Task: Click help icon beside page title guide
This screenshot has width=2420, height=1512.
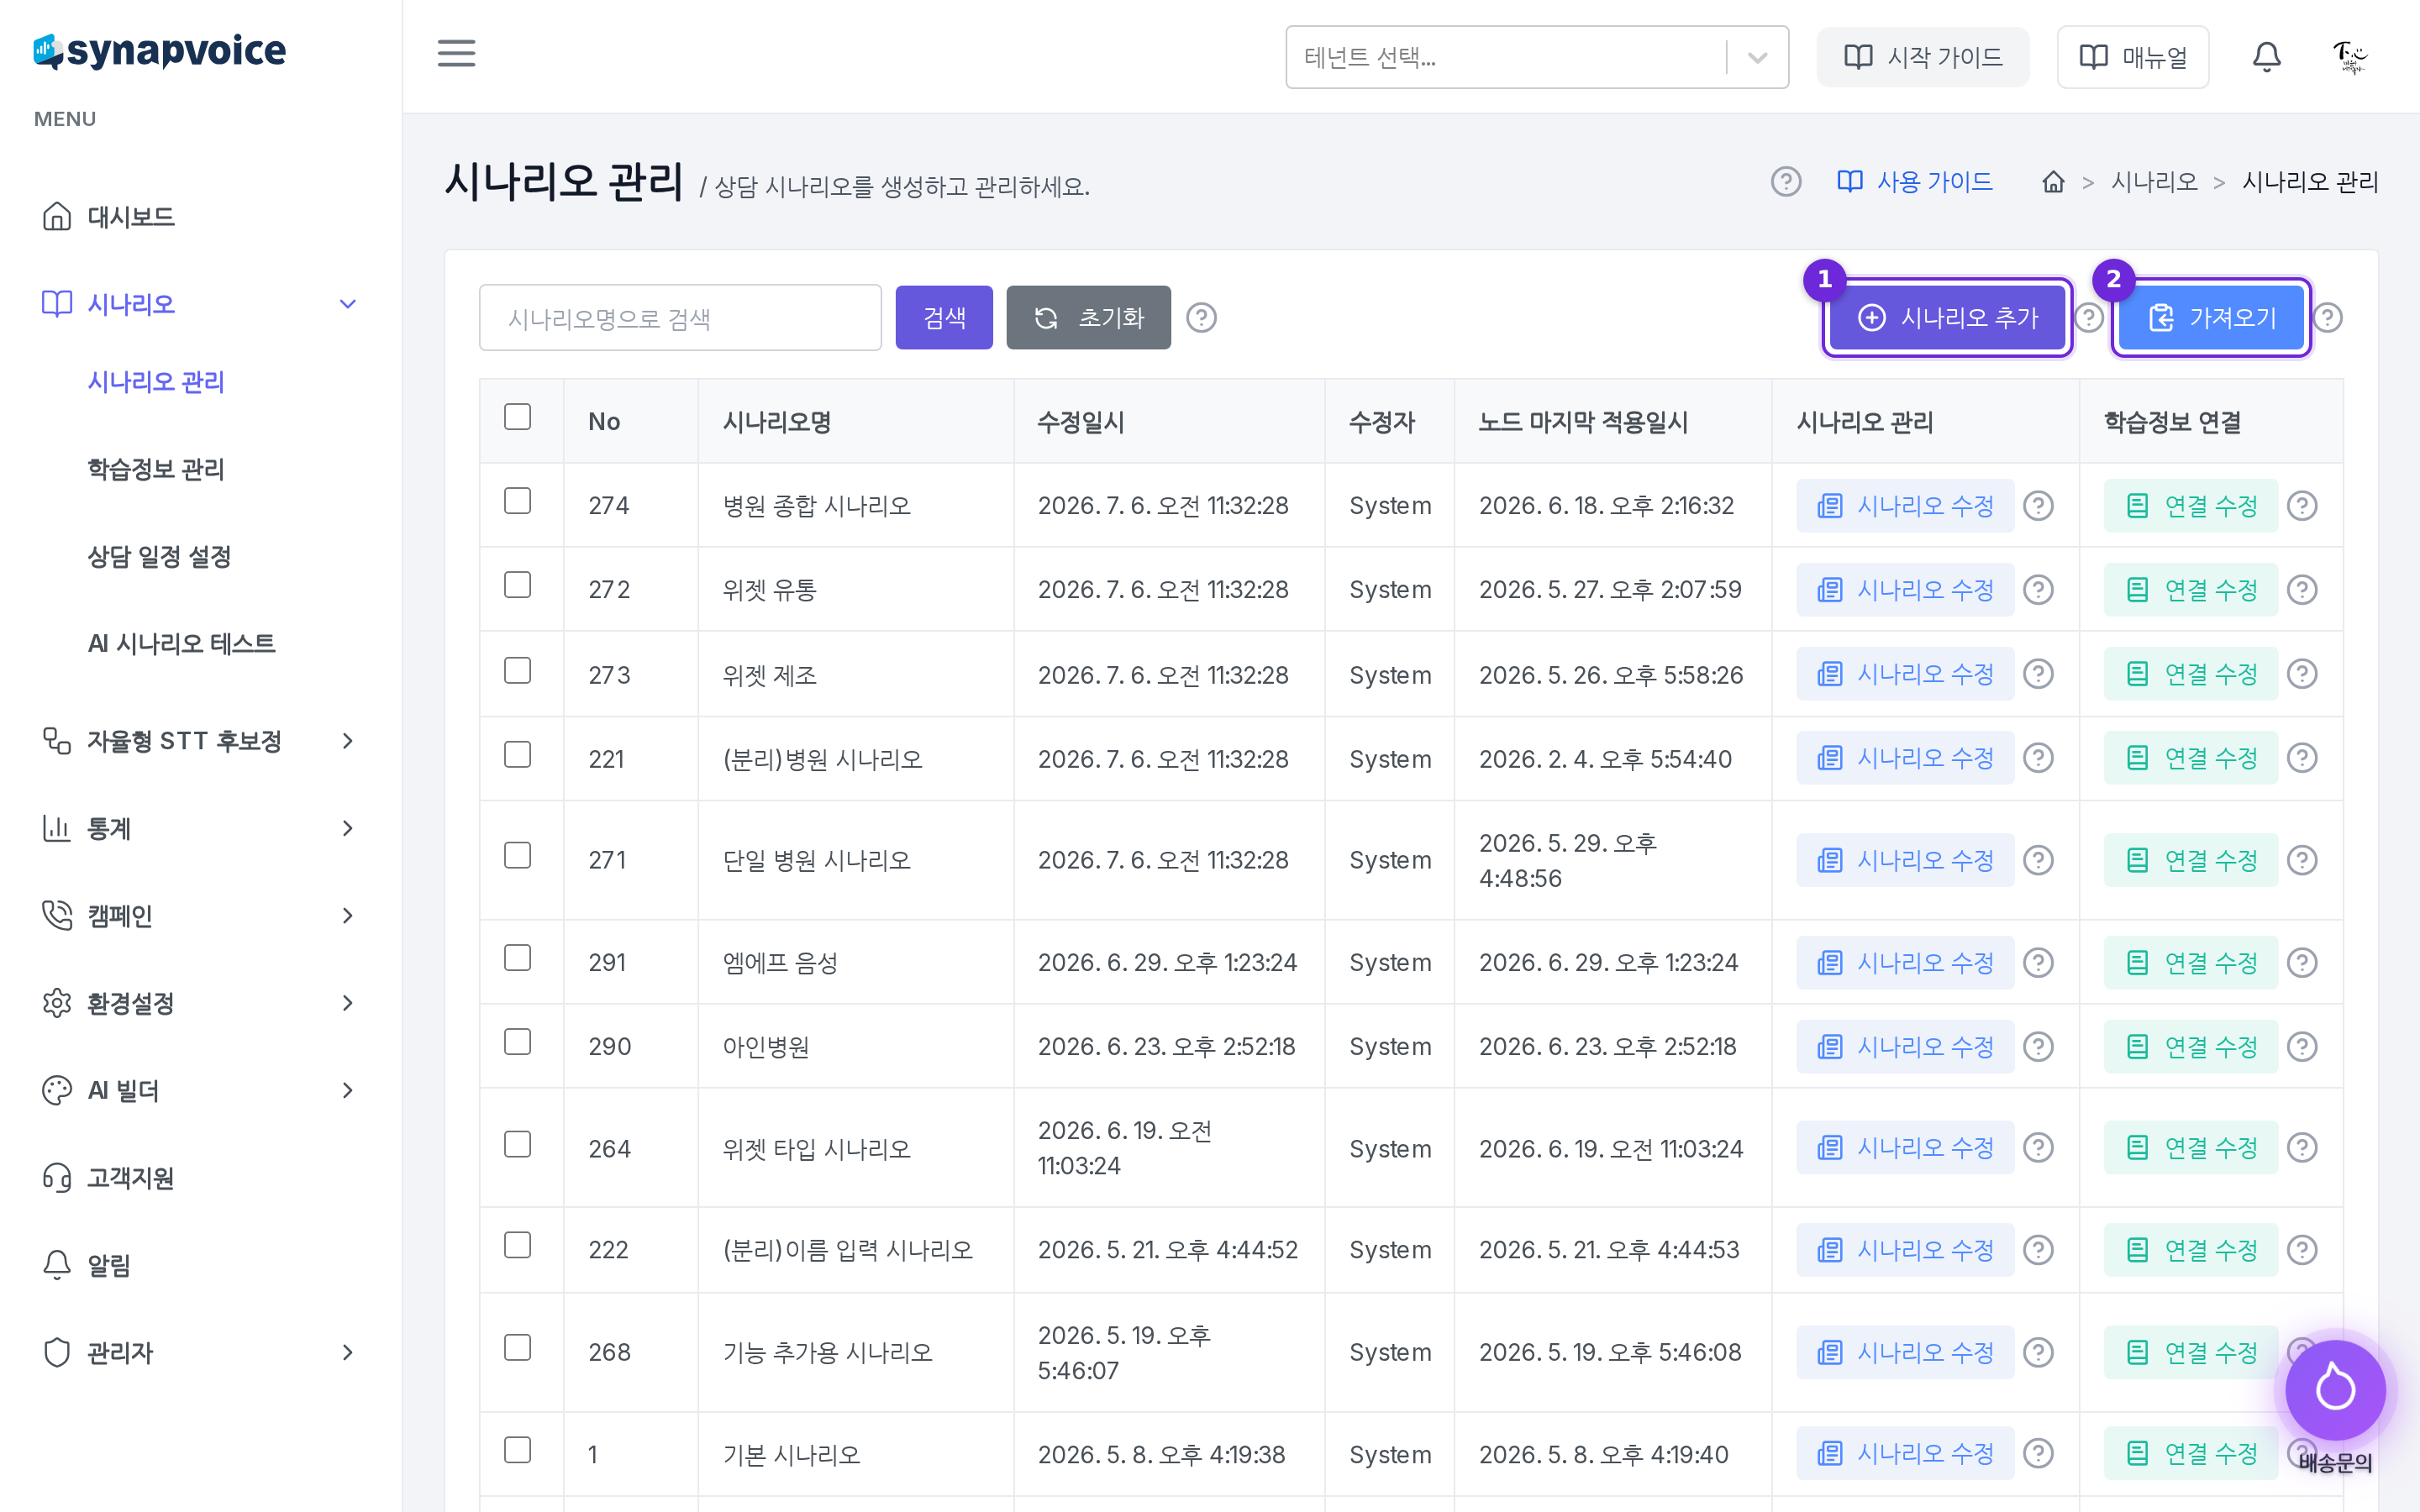Action: click(1786, 182)
